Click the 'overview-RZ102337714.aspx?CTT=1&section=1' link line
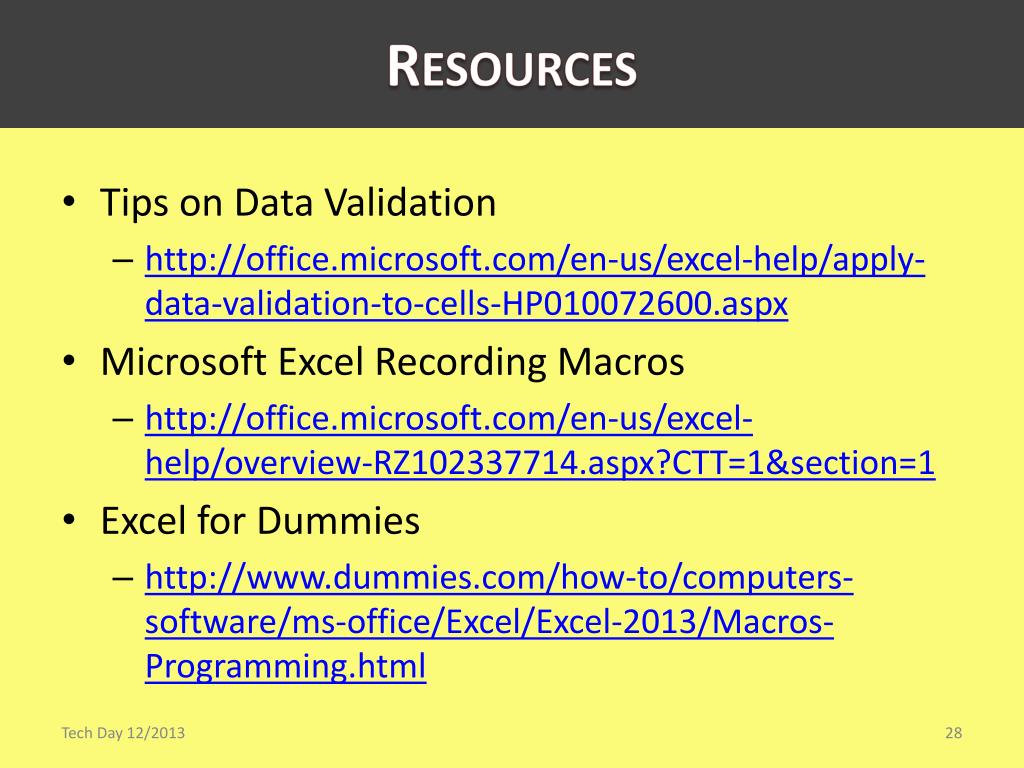The height and width of the screenshot is (768, 1024). pyautogui.click(x=540, y=463)
